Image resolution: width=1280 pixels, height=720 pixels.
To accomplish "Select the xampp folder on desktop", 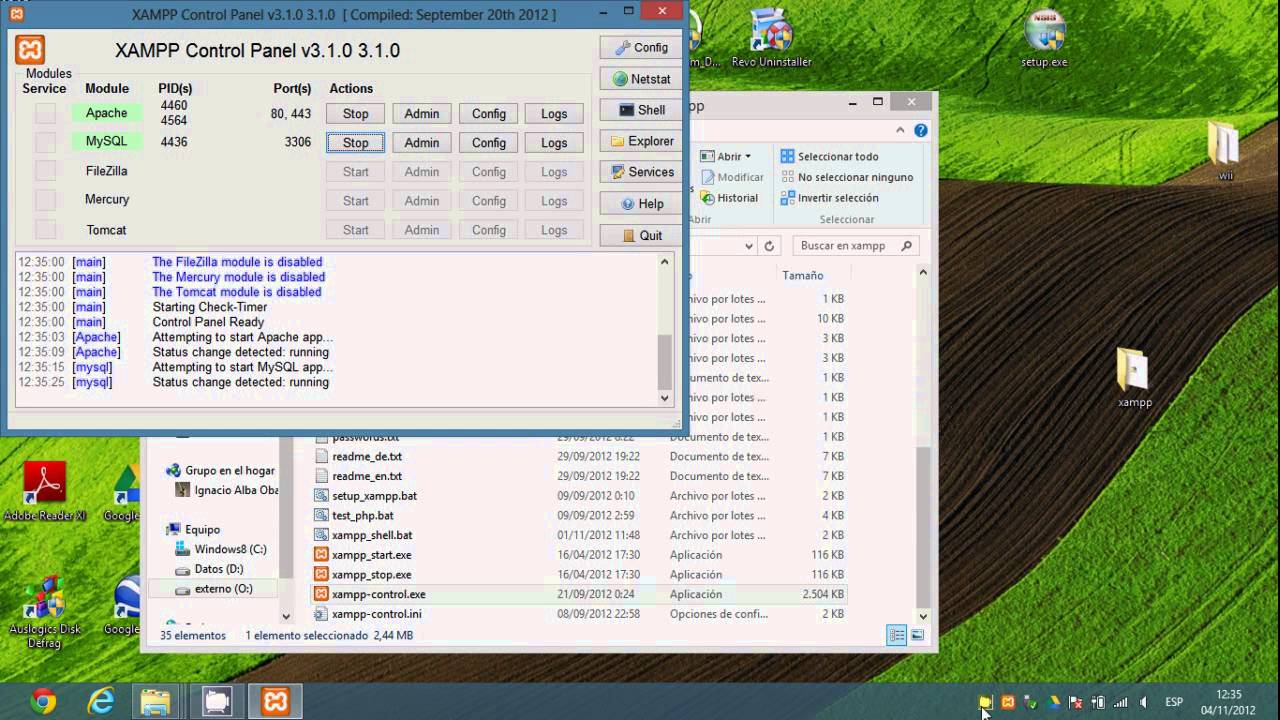I will tap(1135, 378).
